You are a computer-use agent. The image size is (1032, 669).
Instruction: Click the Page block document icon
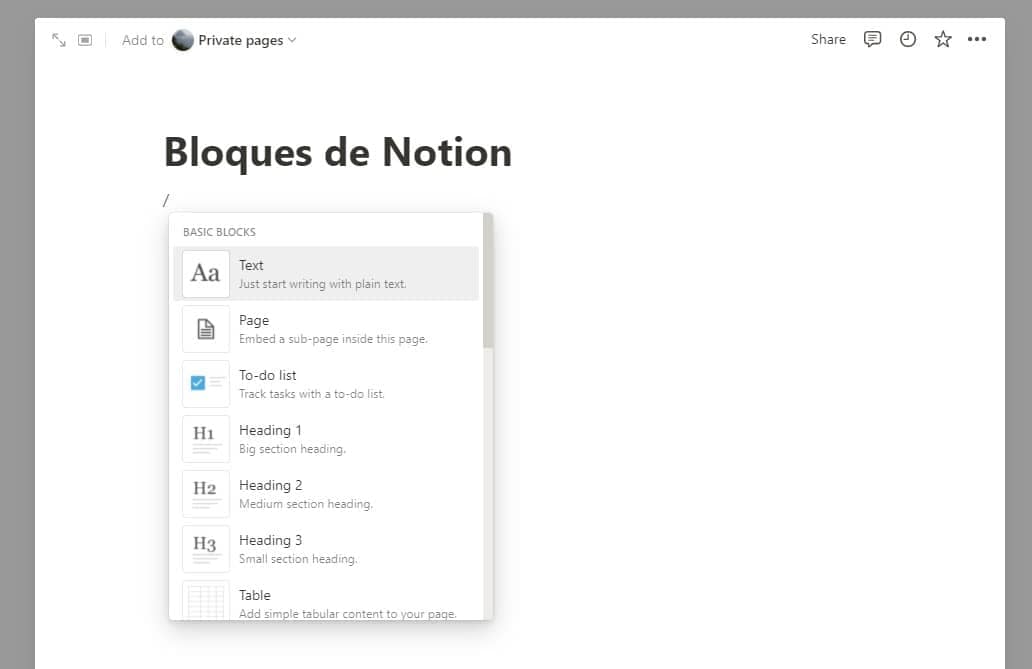point(206,329)
